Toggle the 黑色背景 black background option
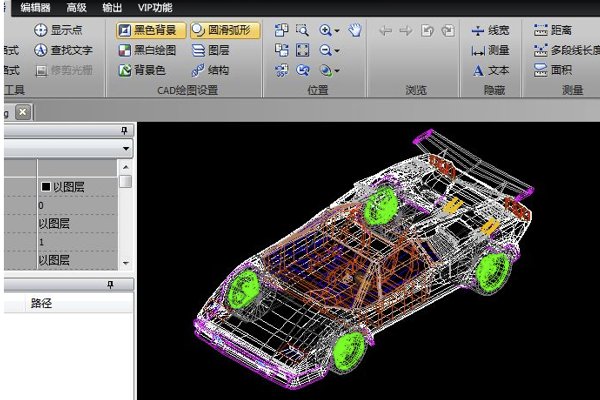Screen dimensions: 600x400 [x=150, y=31]
